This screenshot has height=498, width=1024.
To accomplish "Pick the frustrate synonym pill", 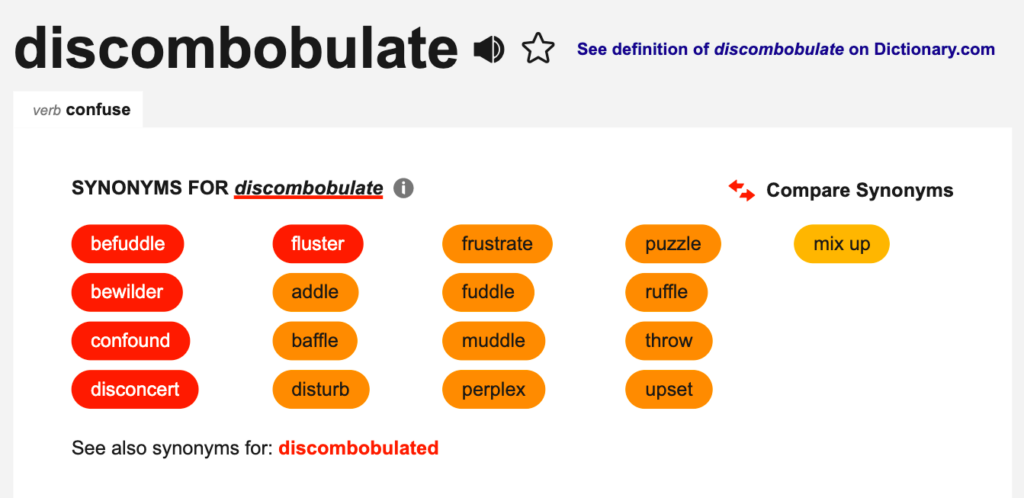I will pos(497,244).
